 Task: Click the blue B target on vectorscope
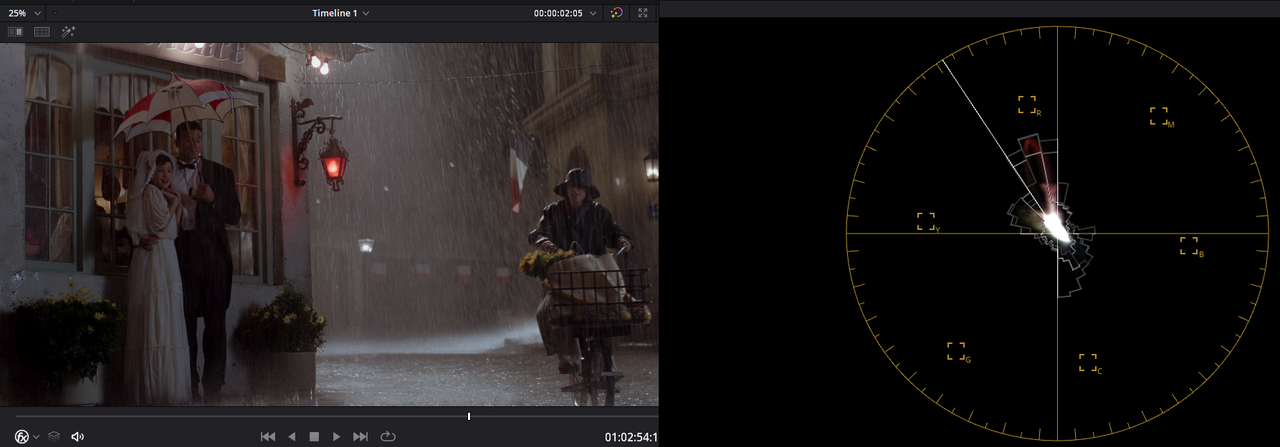[1188, 245]
